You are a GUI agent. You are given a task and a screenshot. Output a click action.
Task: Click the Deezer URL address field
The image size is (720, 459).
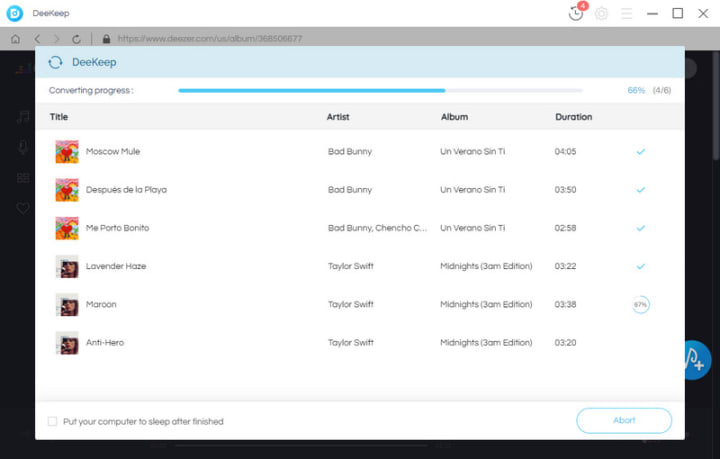[x=210, y=39]
